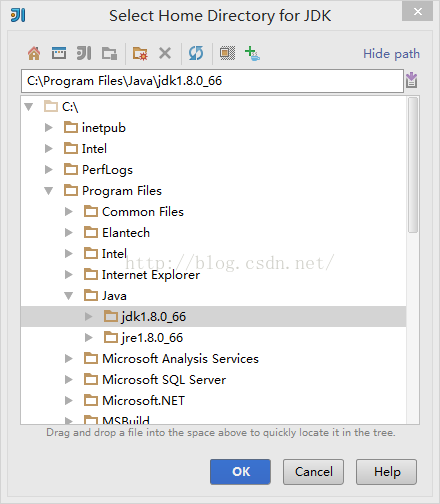The image size is (440, 504).
Task: Click the Java folder icon
Action: point(91,295)
